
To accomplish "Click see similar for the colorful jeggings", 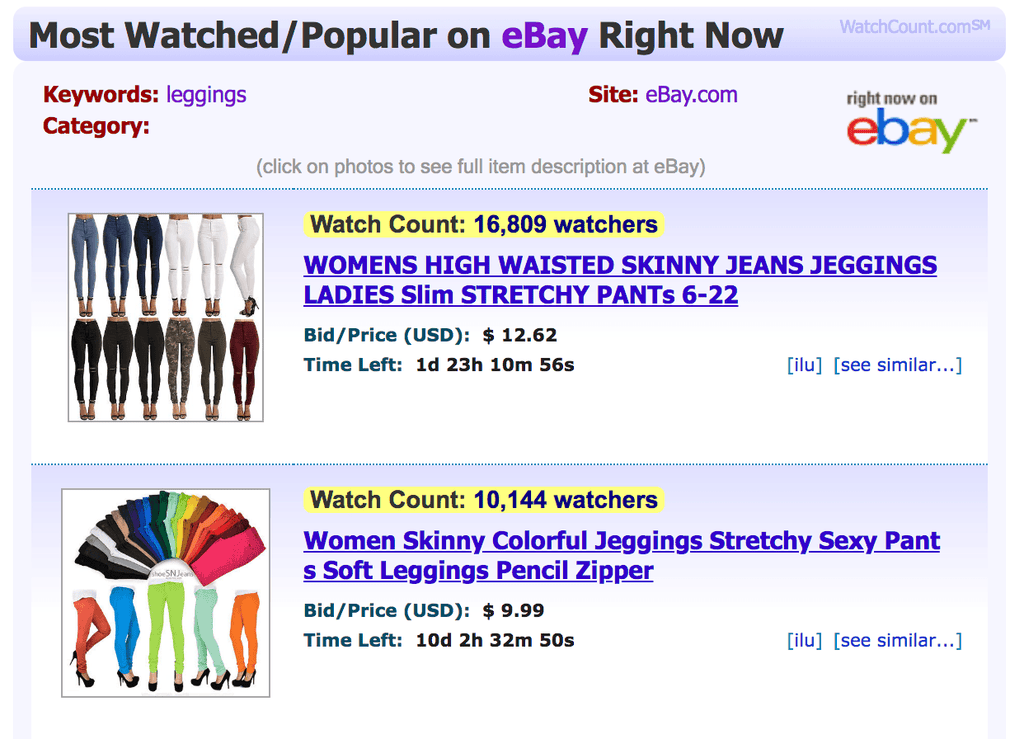I will (x=897, y=640).
